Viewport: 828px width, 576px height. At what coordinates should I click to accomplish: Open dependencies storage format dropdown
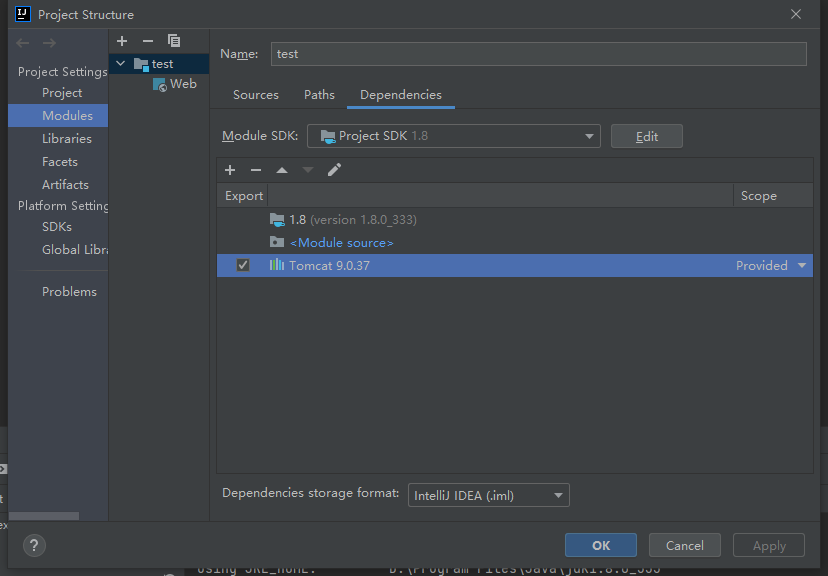point(488,495)
